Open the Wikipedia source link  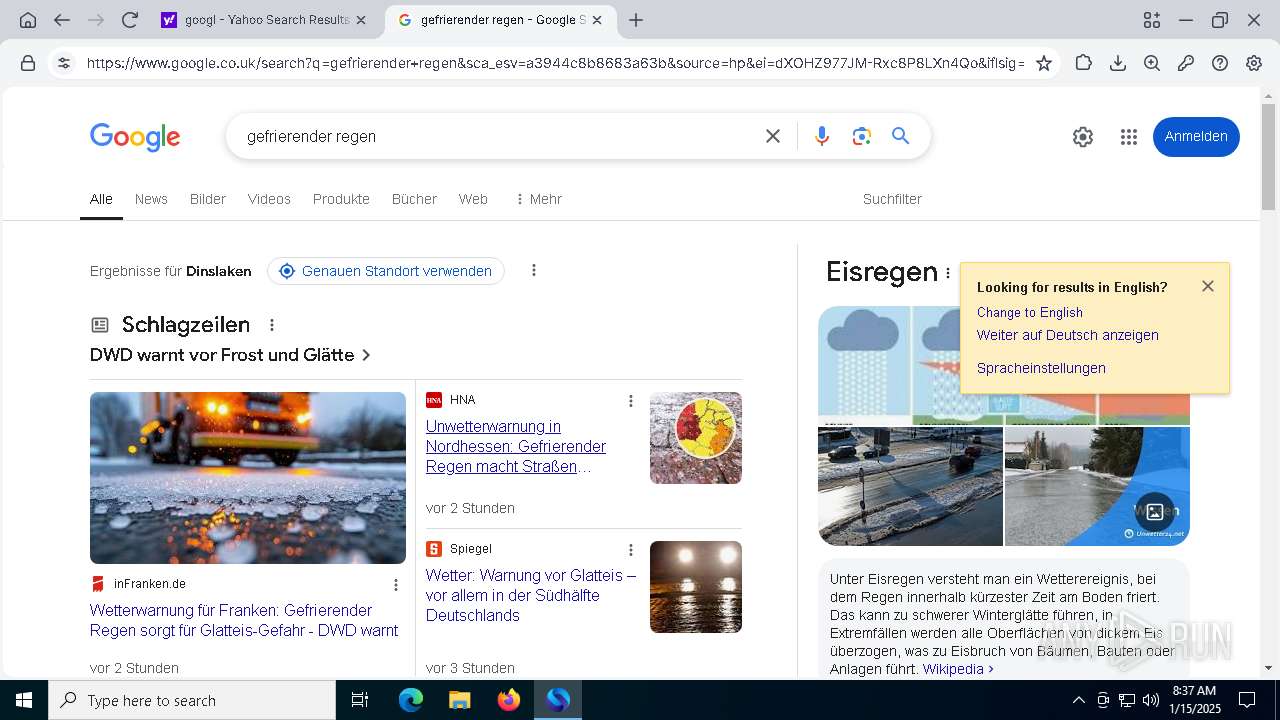[958, 668]
